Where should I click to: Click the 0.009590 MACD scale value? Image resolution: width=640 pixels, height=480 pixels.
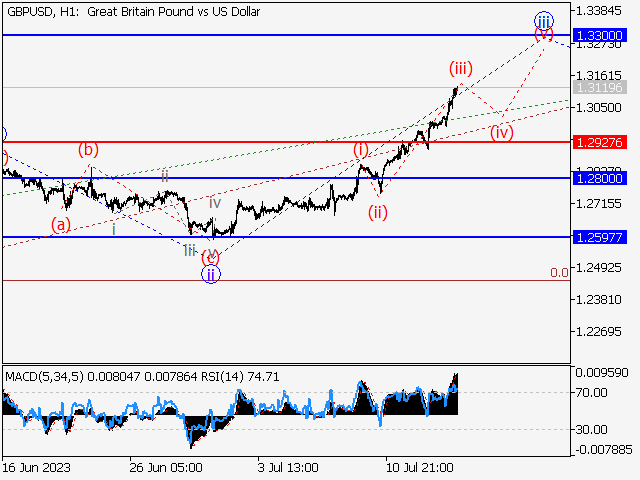pos(602,373)
